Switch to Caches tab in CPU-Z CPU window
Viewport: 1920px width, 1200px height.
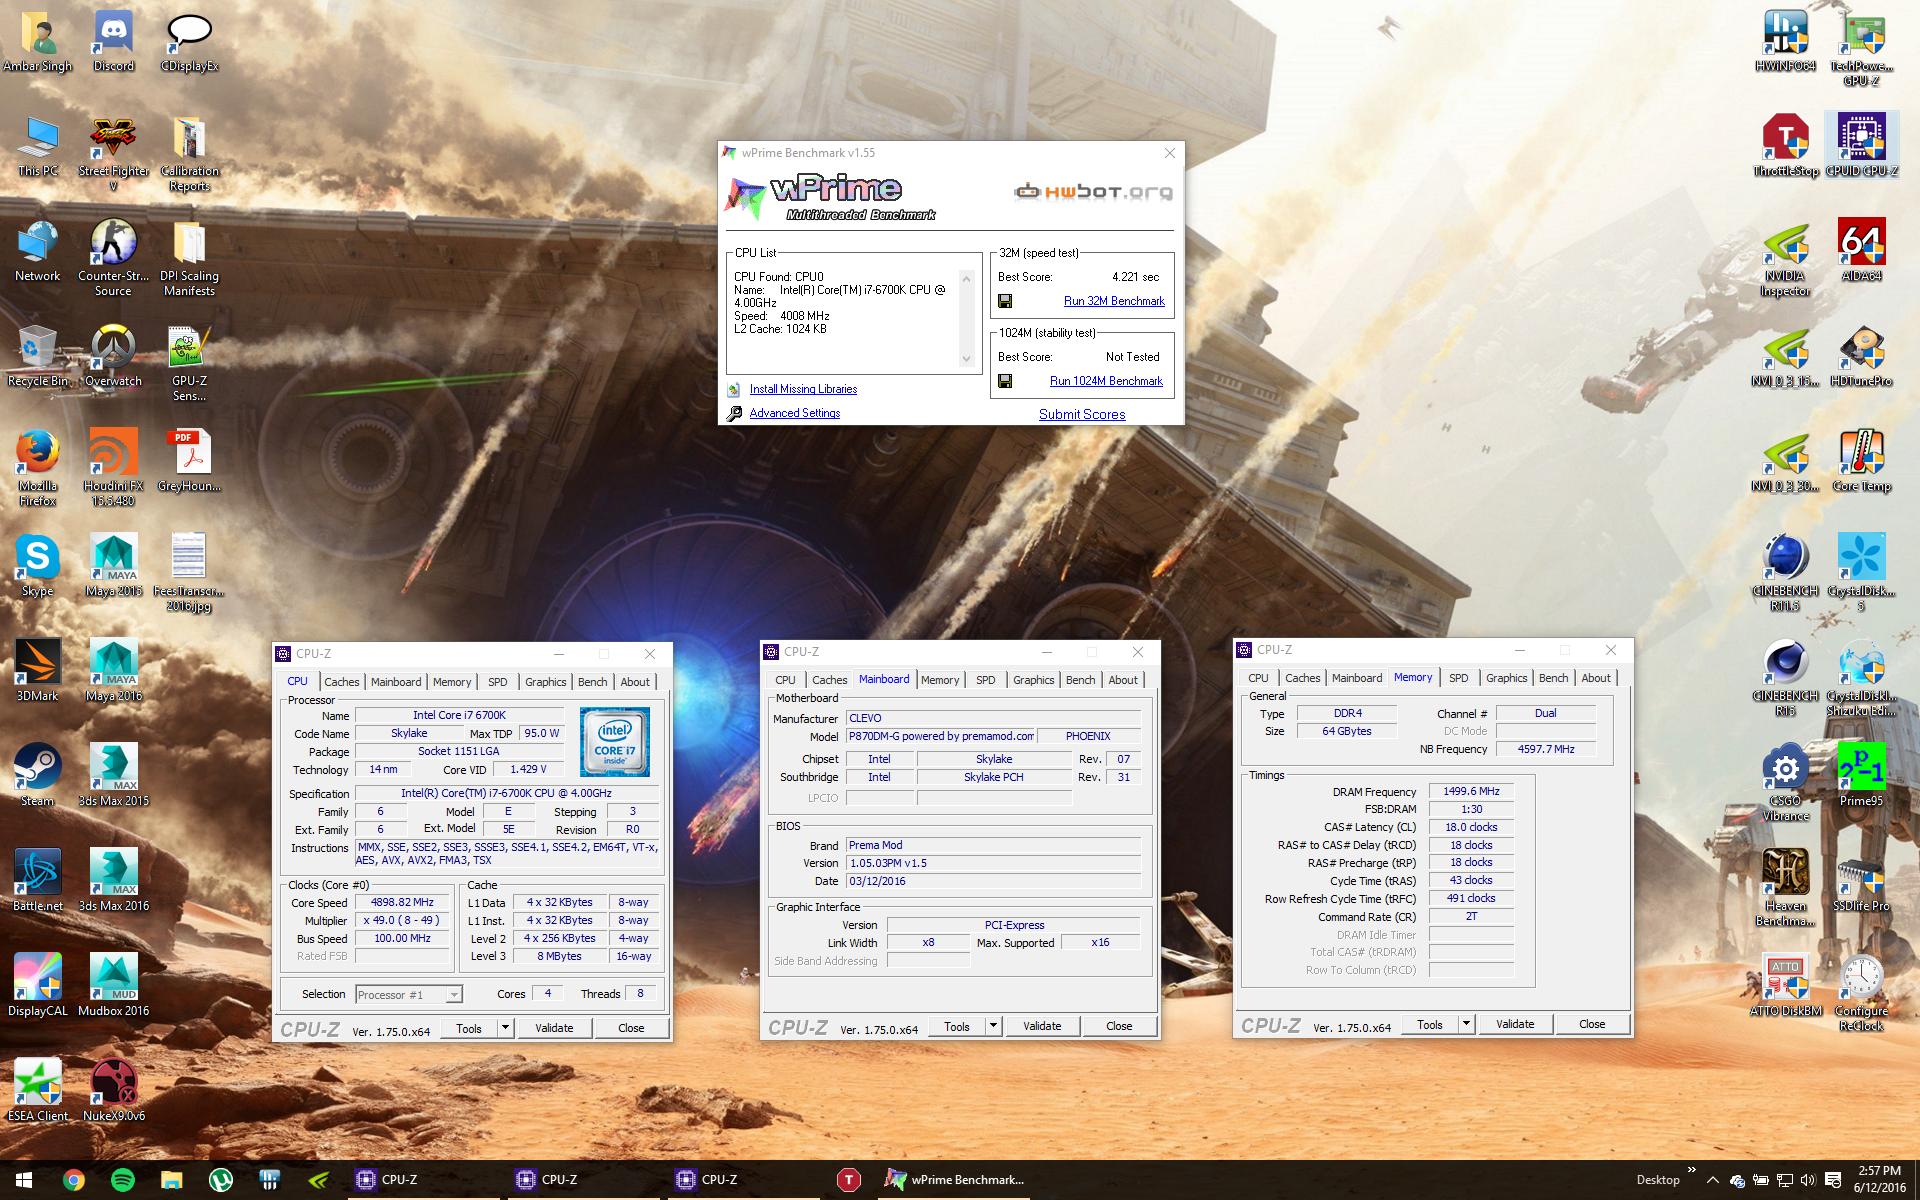(x=341, y=682)
